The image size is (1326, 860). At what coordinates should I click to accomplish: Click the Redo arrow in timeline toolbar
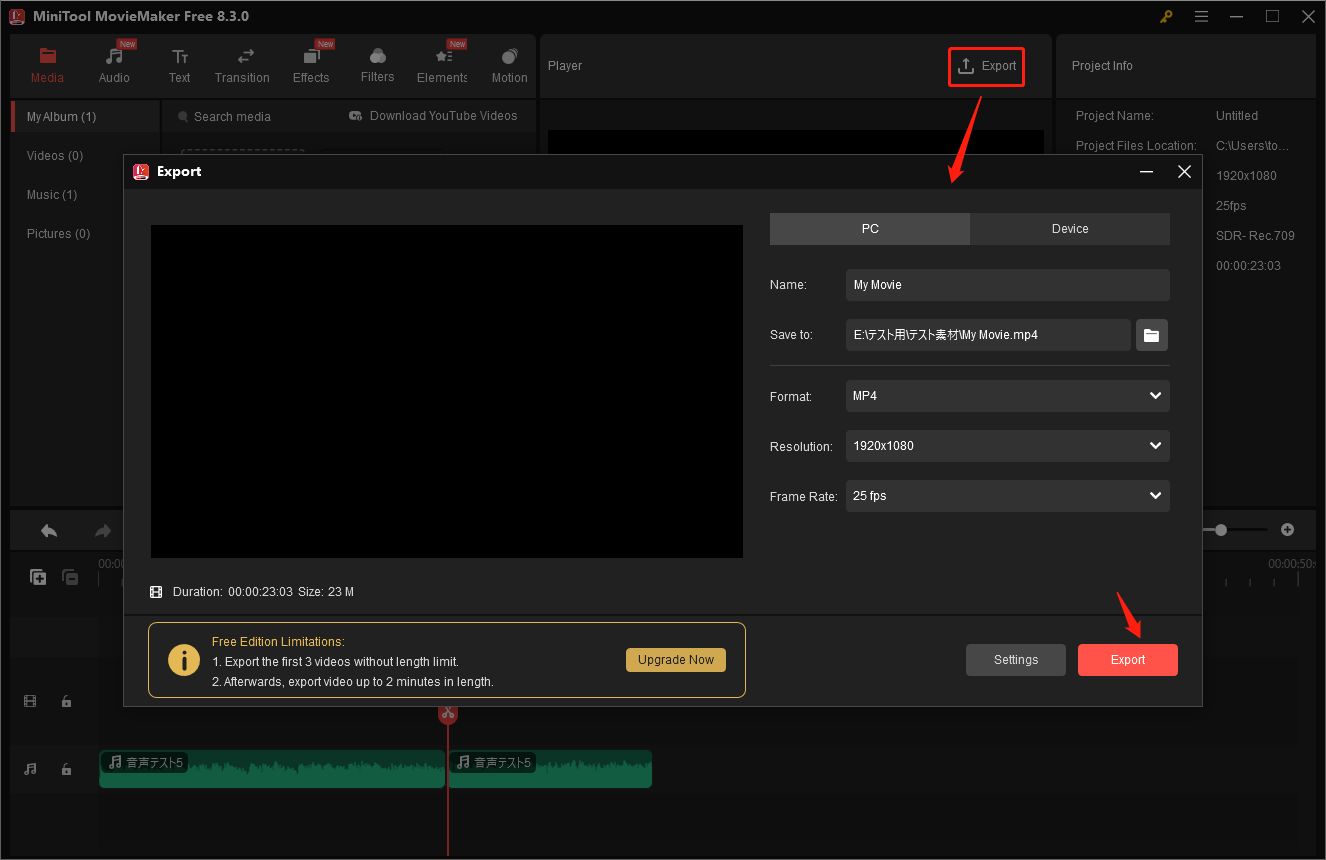[x=102, y=531]
